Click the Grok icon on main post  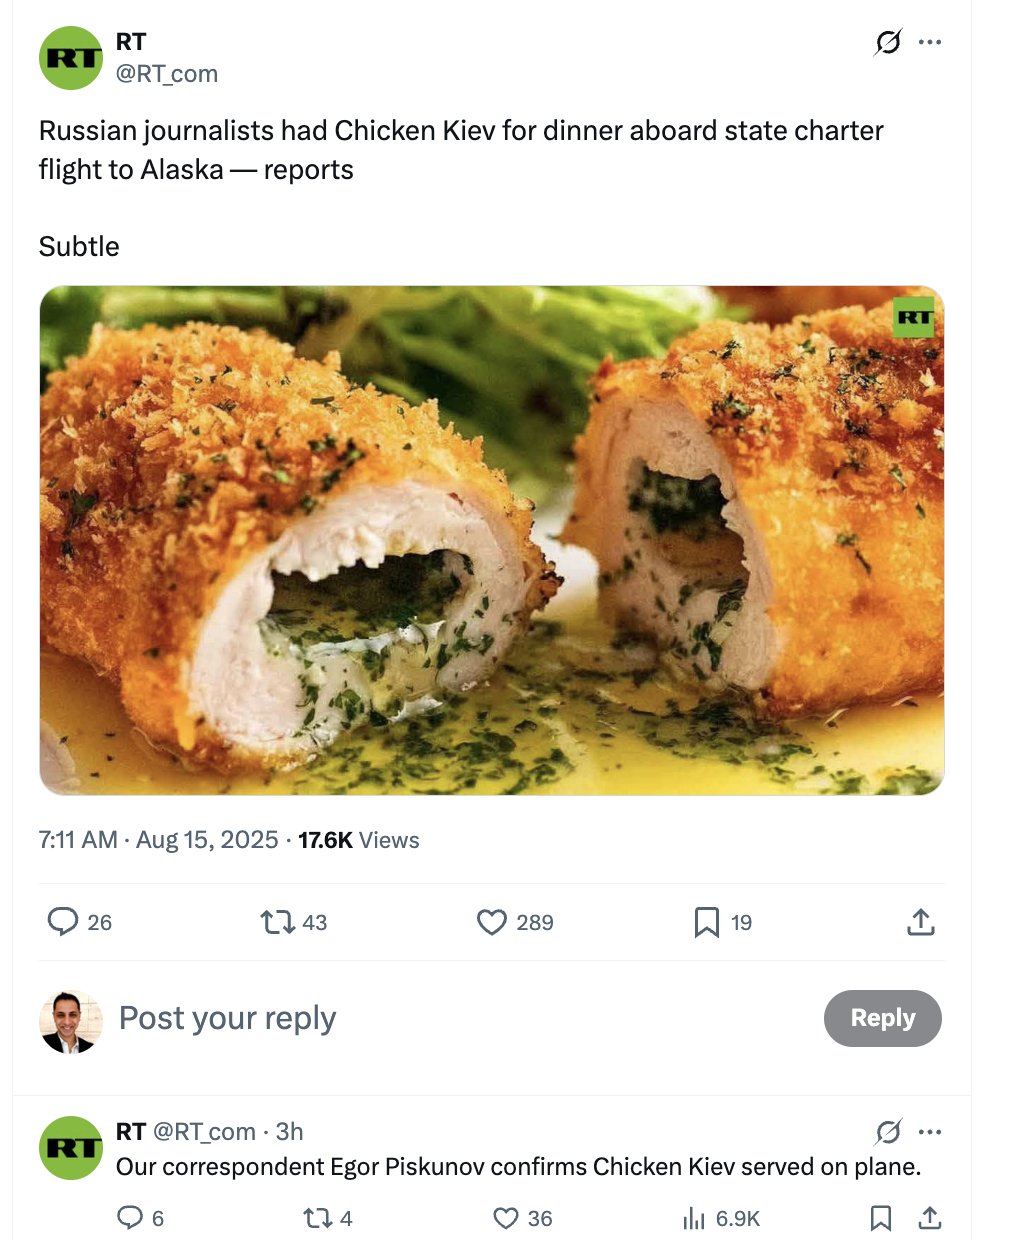(x=887, y=42)
